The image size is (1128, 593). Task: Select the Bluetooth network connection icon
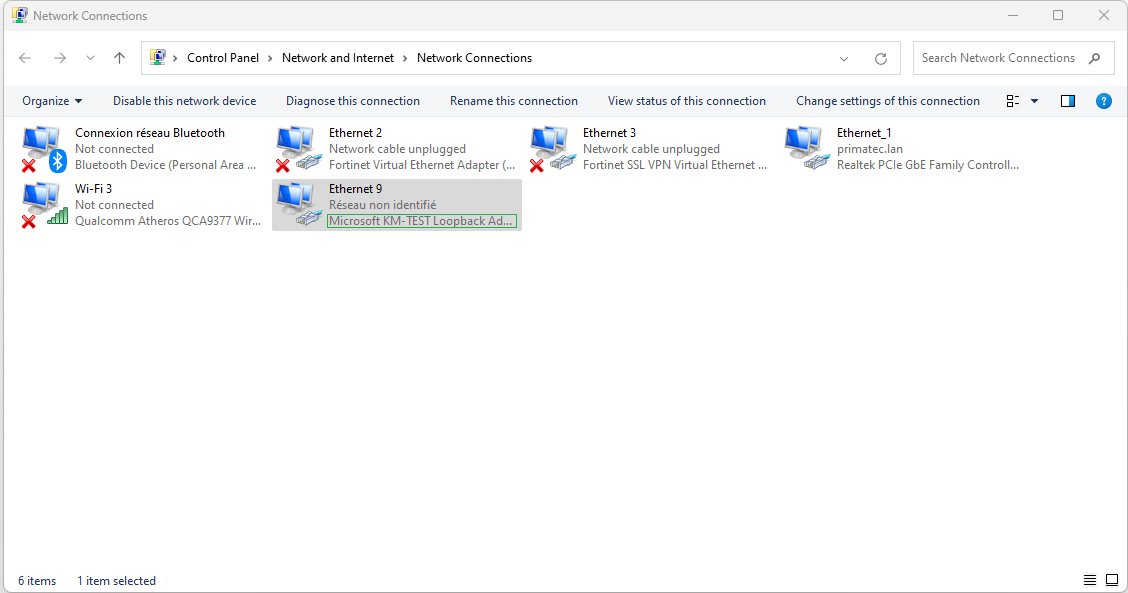point(43,148)
